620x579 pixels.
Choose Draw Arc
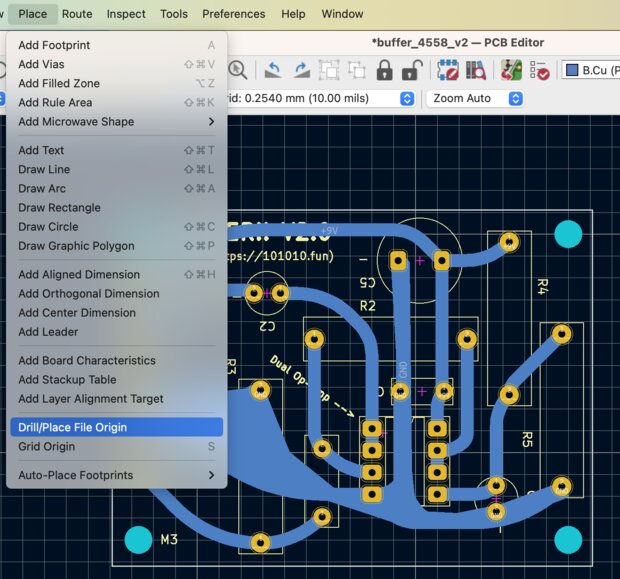click(117, 188)
